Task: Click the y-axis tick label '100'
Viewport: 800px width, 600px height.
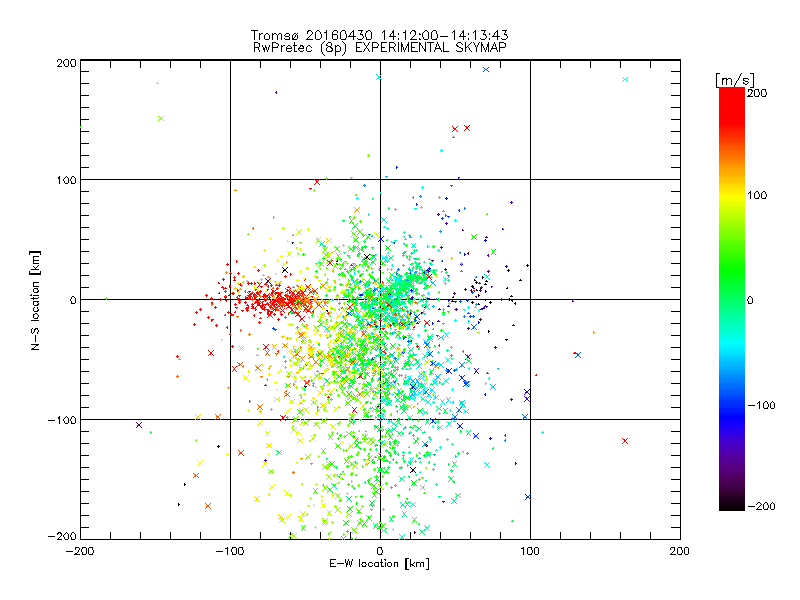Action: click(x=66, y=180)
